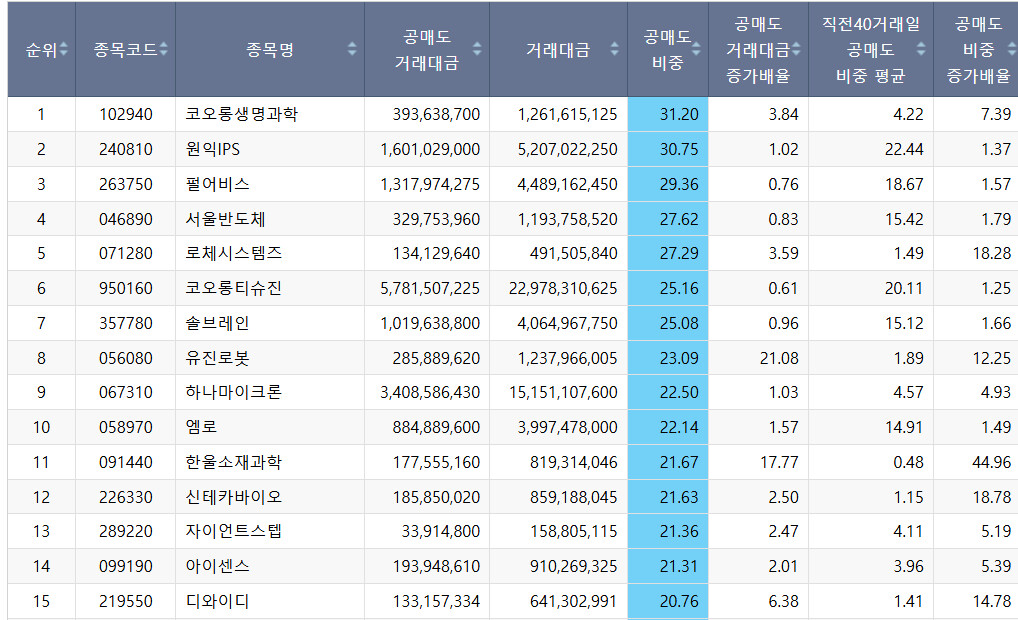Select stock name 코오롱생명과학

click(x=242, y=114)
